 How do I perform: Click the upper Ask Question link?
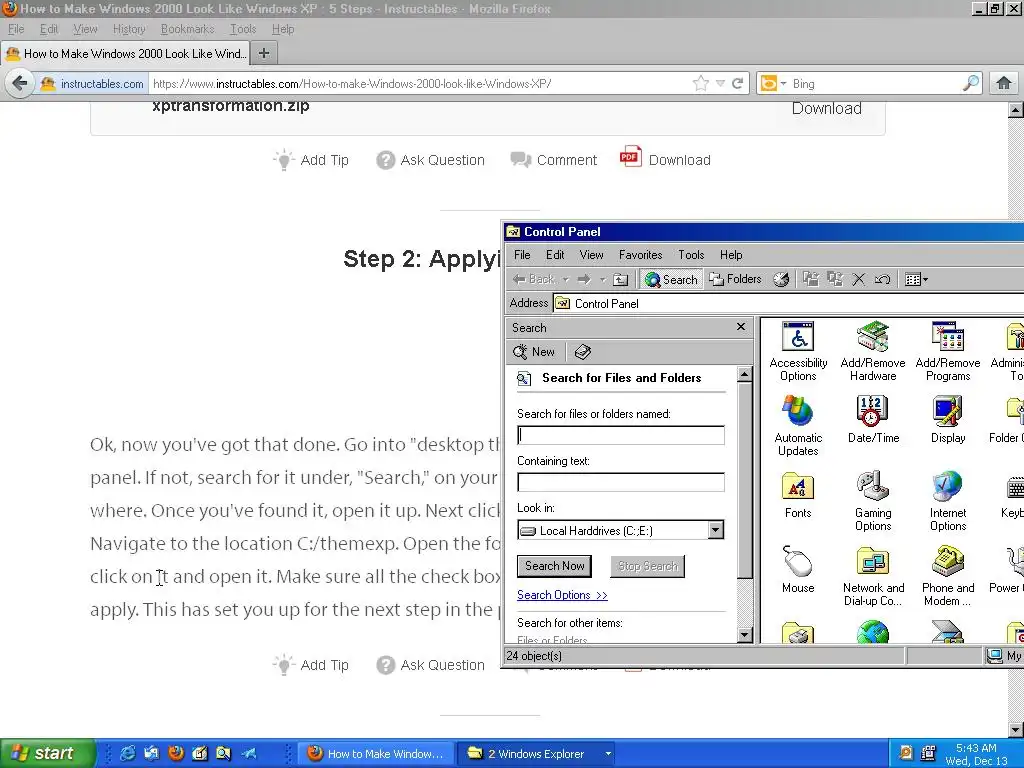coord(431,160)
